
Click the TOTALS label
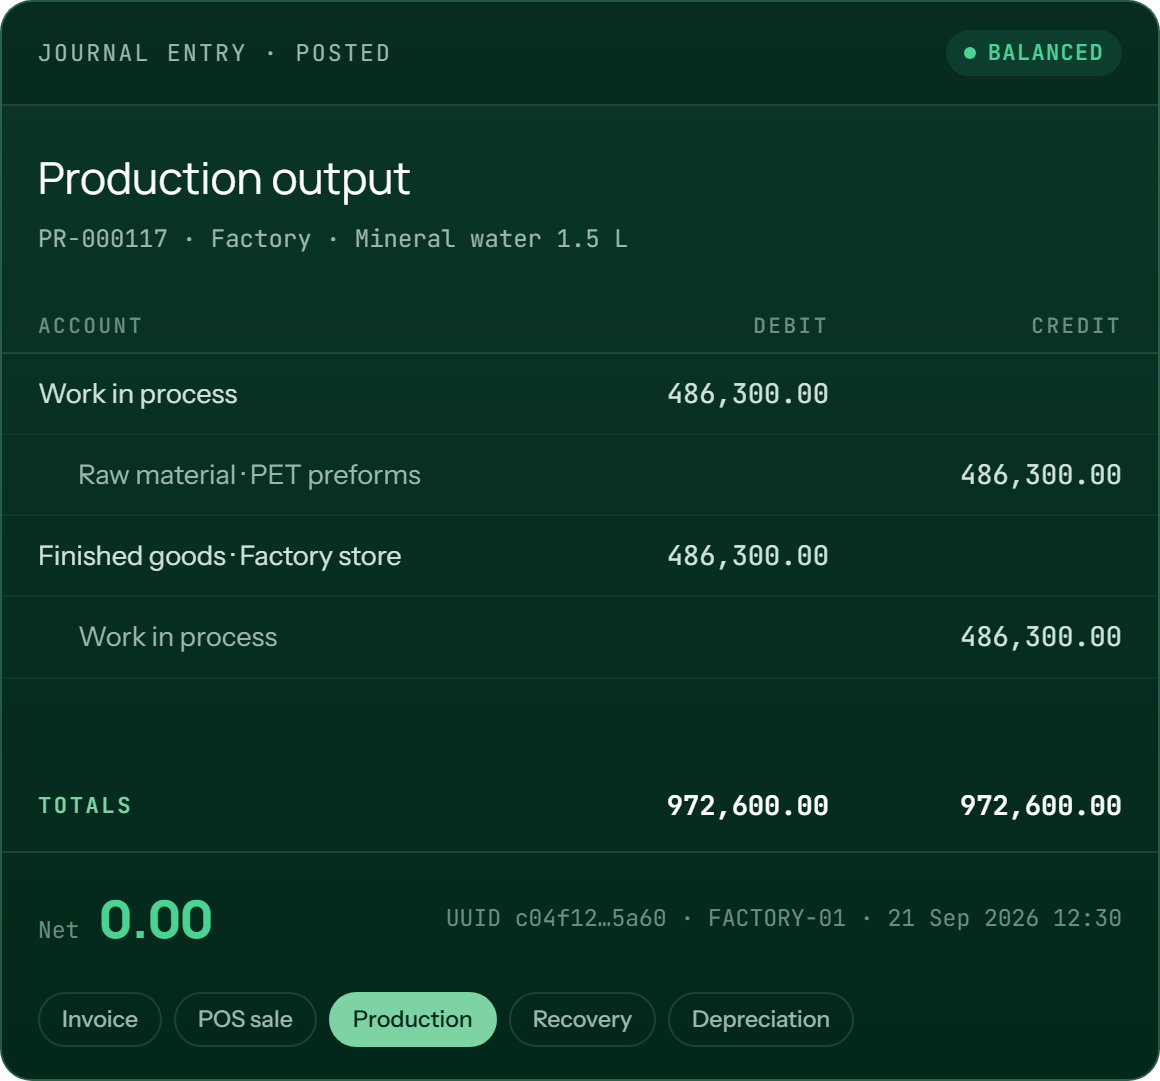pos(85,806)
